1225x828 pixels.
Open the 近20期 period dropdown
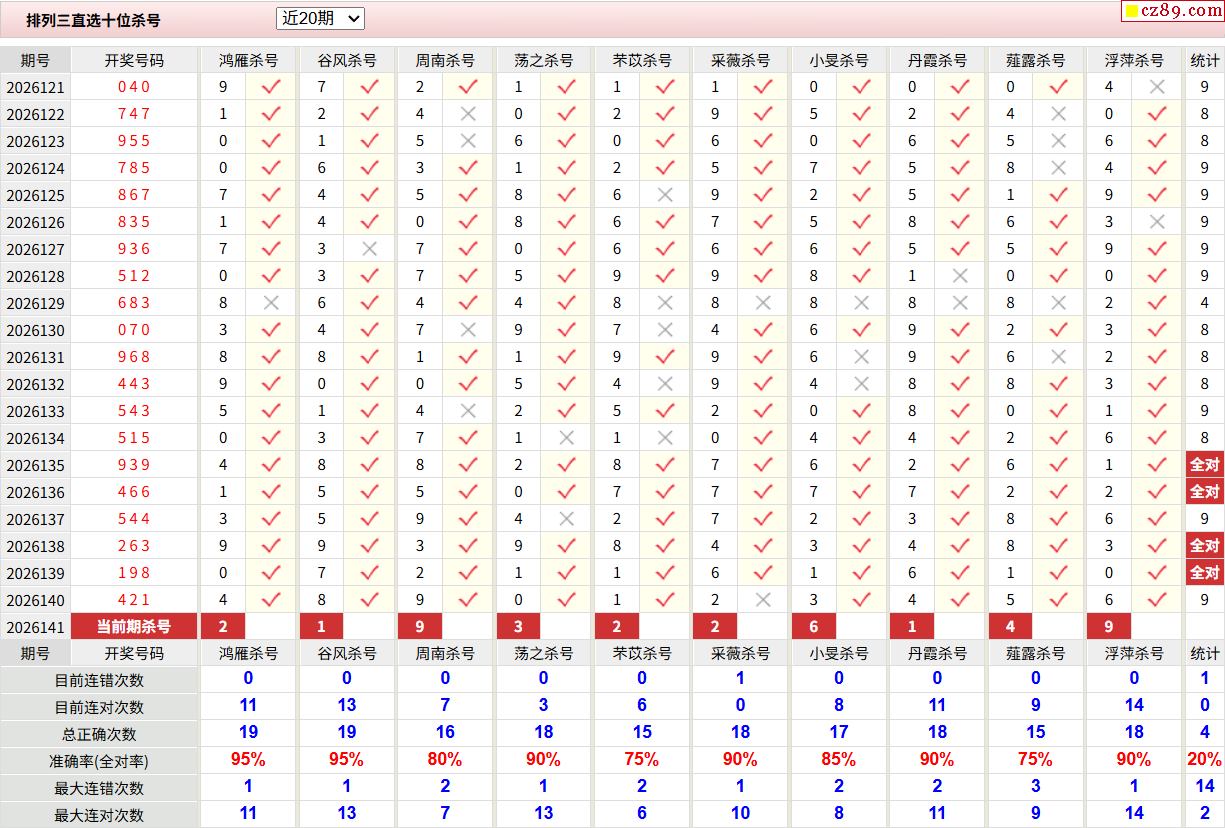pos(320,18)
